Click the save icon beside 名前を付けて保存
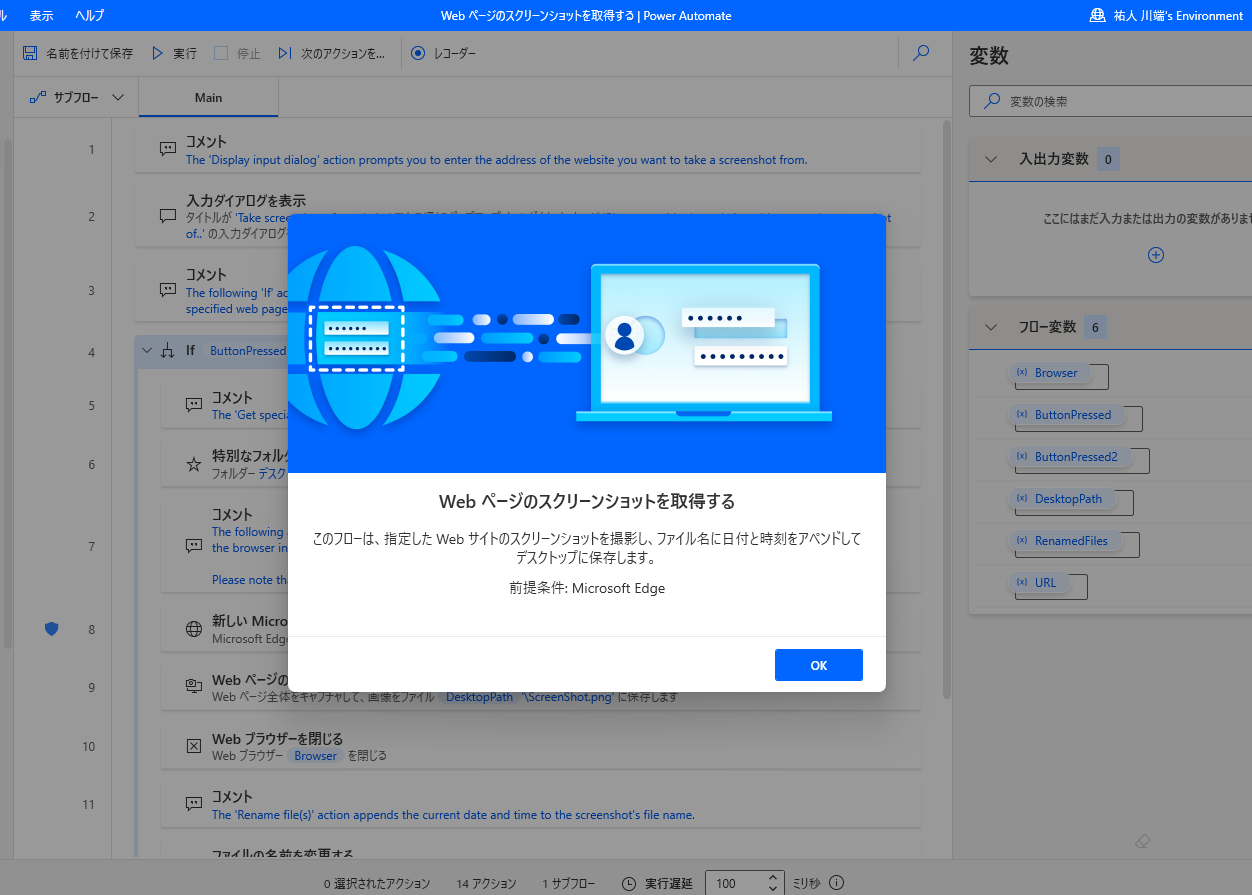This screenshot has width=1252, height=895. coord(30,53)
